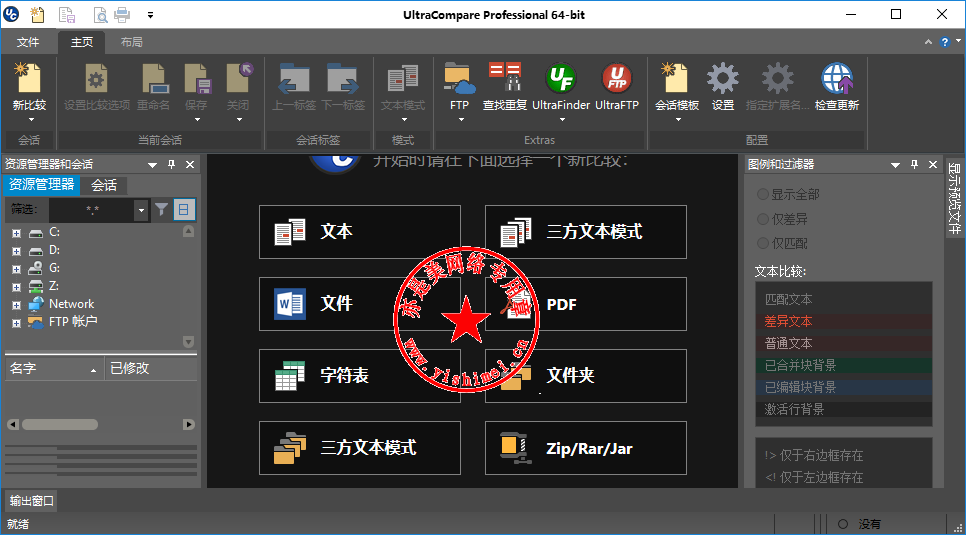
Task: Open the FTP ribbon icon
Action: point(460,78)
